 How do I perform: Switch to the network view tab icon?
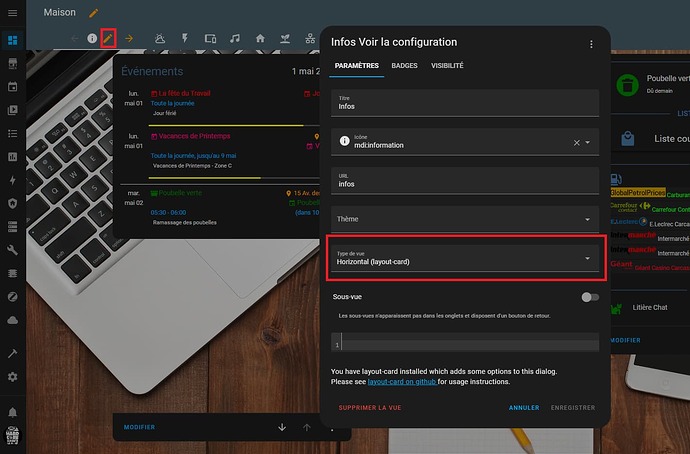click(310, 39)
